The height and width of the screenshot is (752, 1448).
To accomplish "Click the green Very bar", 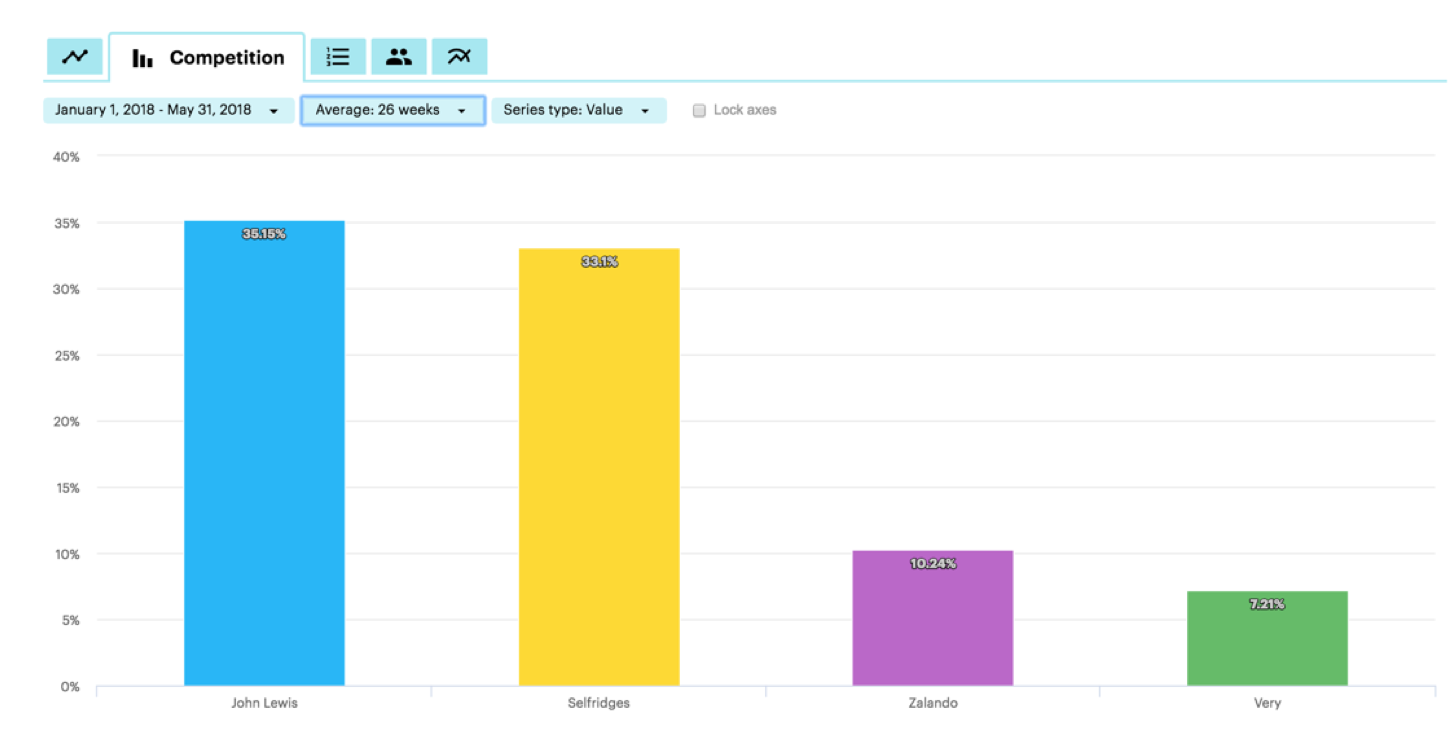I will (1267, 638).
